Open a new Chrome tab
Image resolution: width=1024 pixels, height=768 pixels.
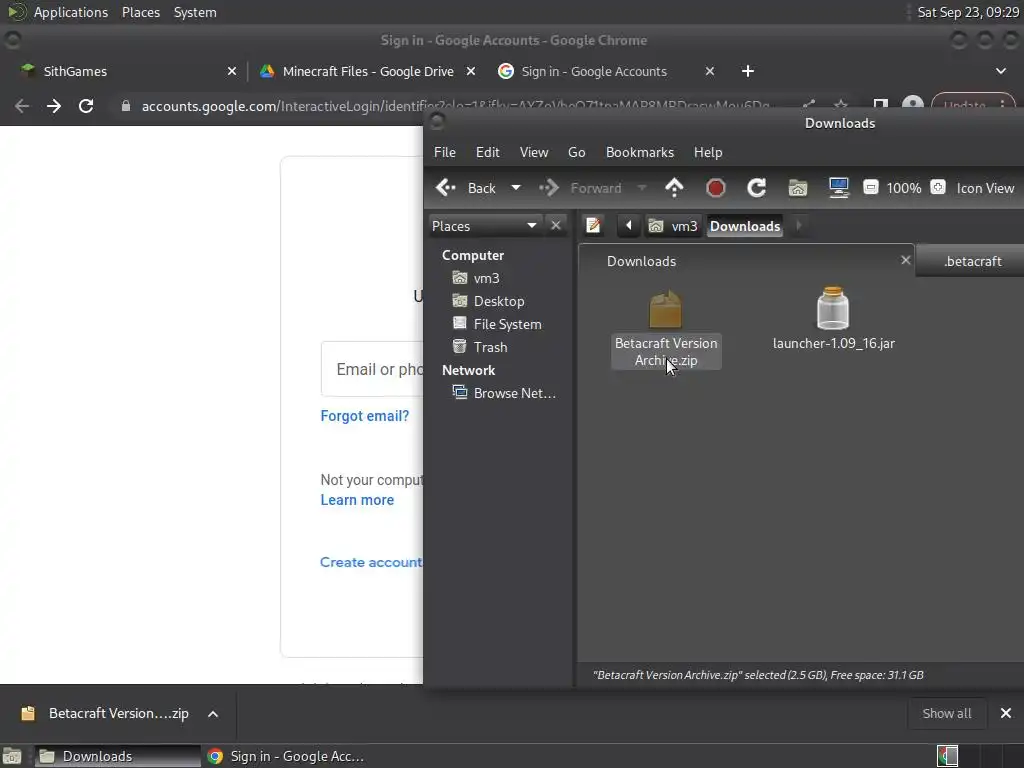748,71
